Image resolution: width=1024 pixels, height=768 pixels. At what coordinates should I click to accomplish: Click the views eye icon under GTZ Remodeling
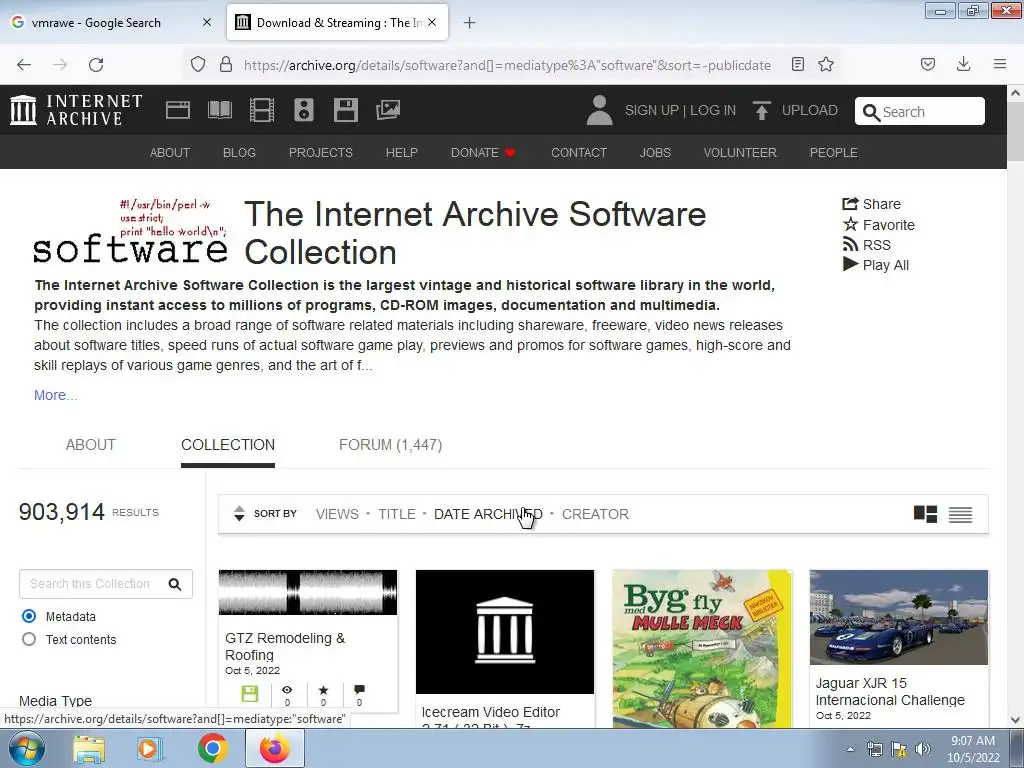coord(287,690)
